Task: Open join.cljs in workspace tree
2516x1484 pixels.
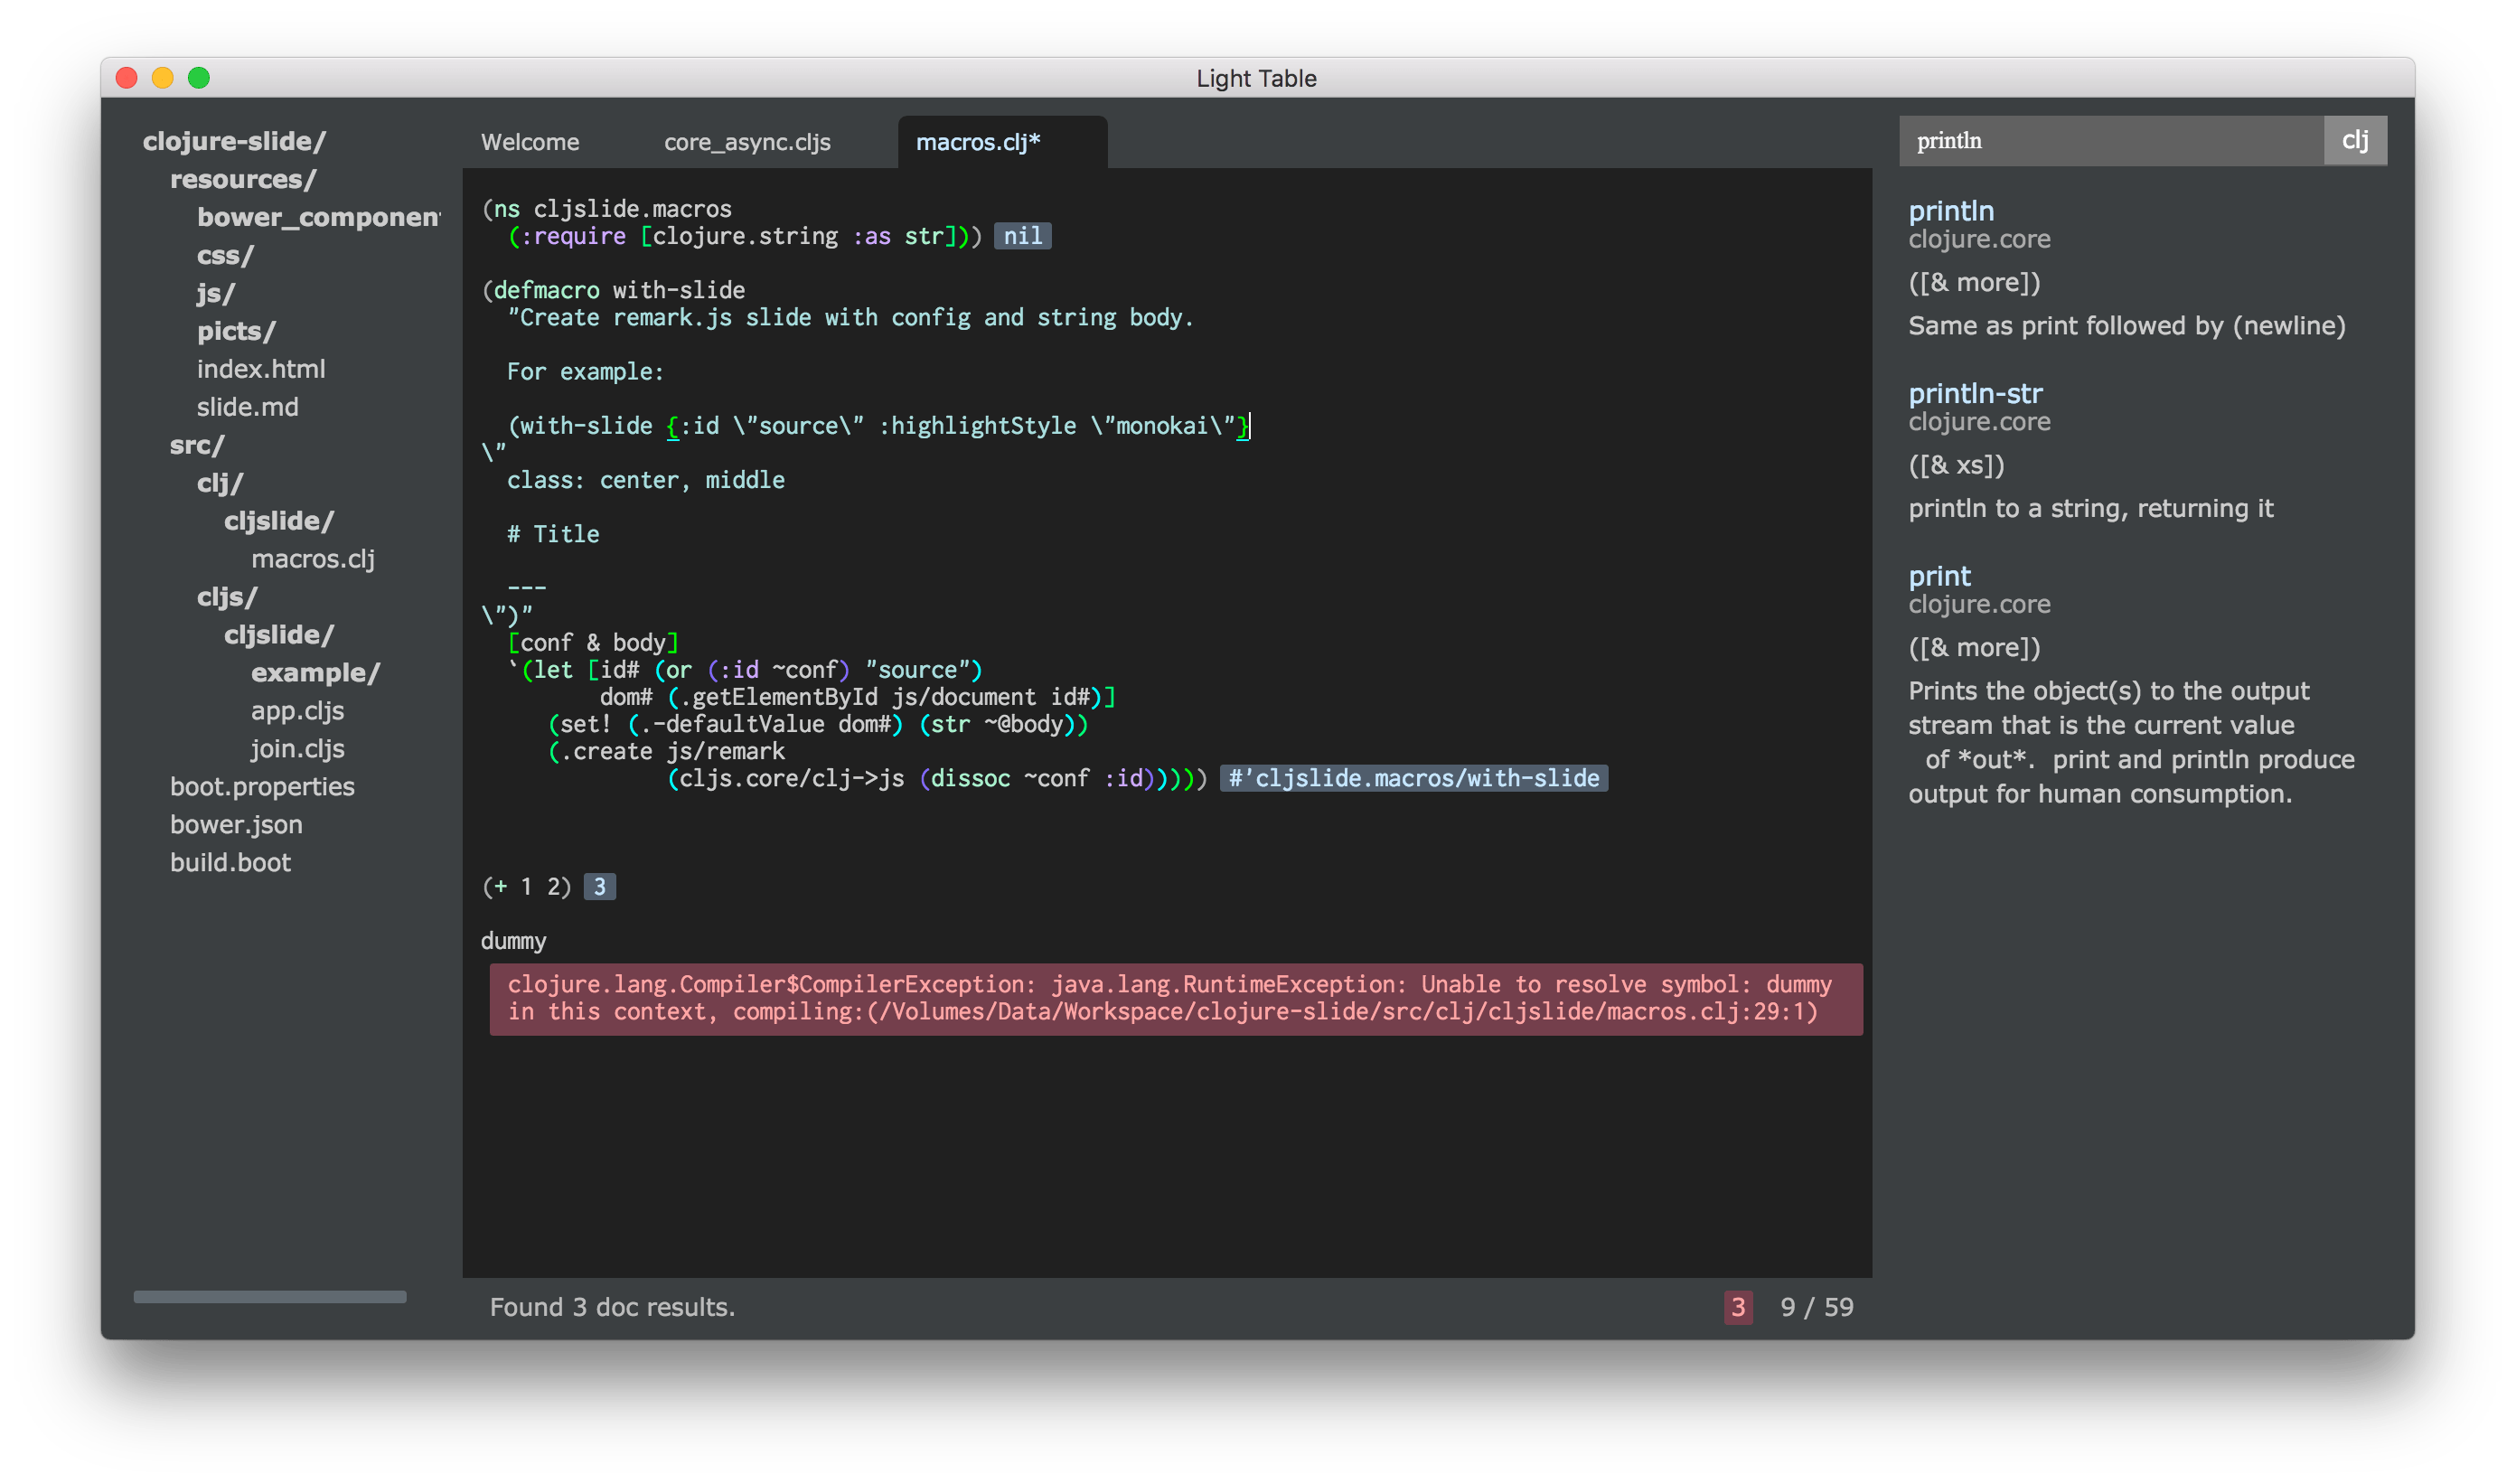Action: (x=297, y=749)
